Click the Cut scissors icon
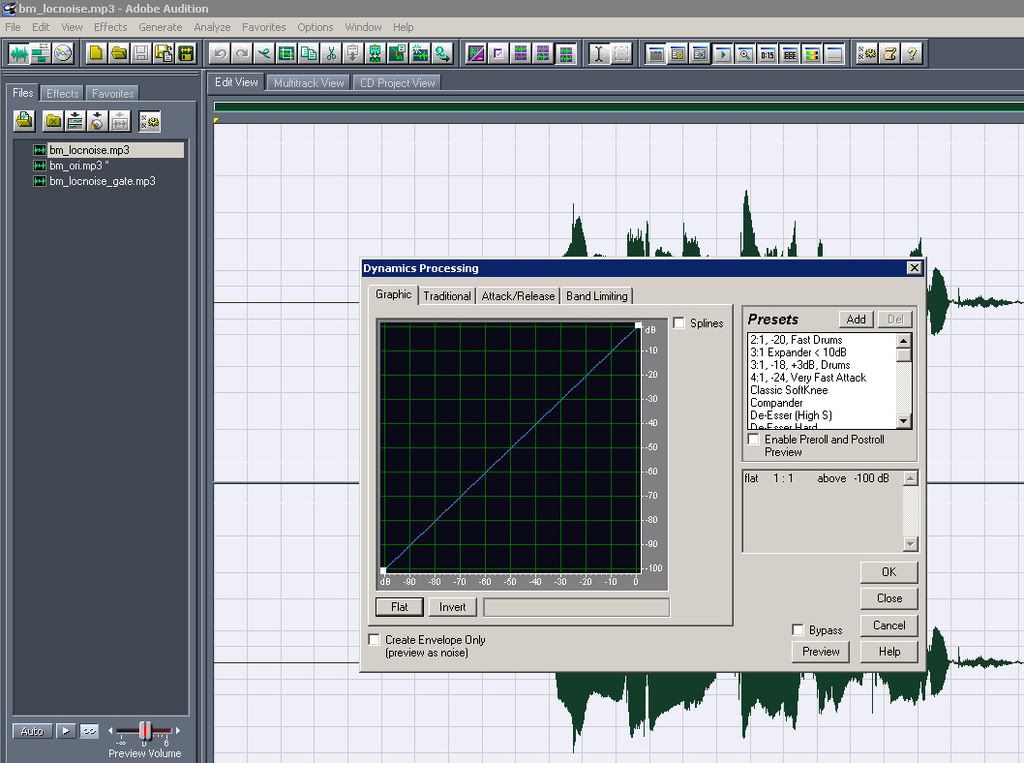Viewport: 1024px width, 763px height. click(x=331, y=54)
